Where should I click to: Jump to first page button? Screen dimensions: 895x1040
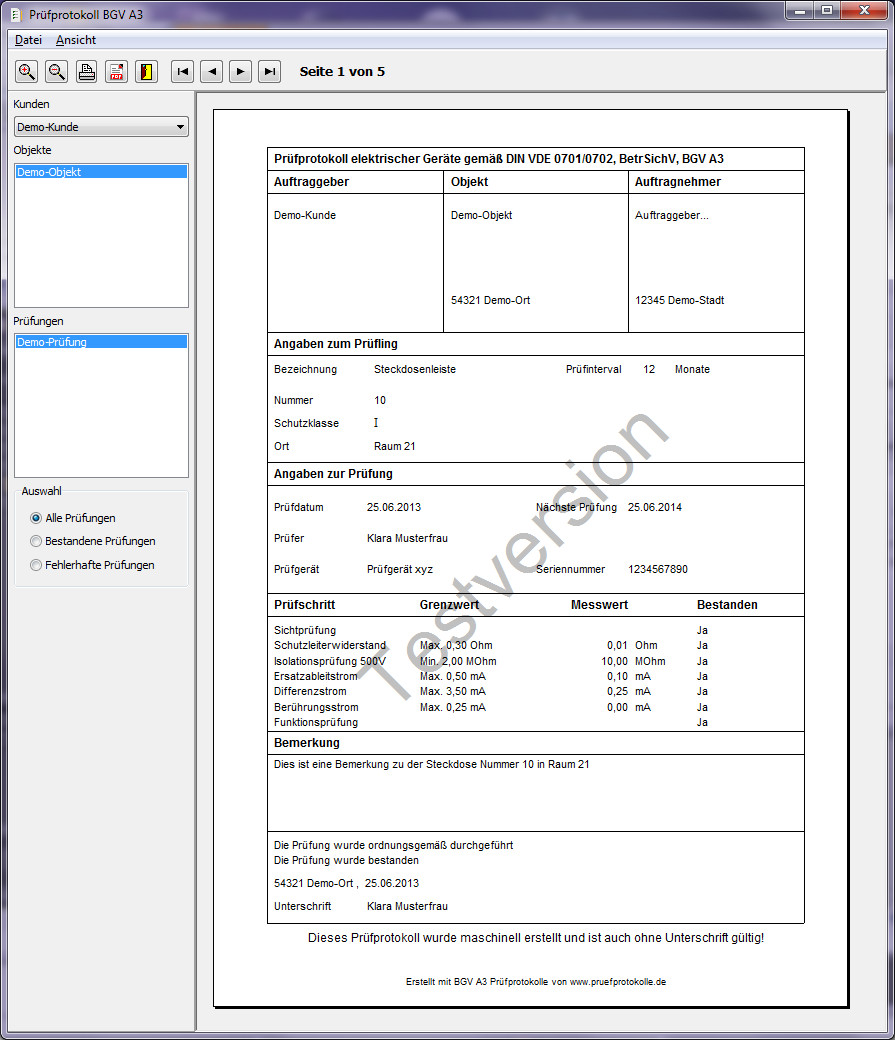coord(182,72)
